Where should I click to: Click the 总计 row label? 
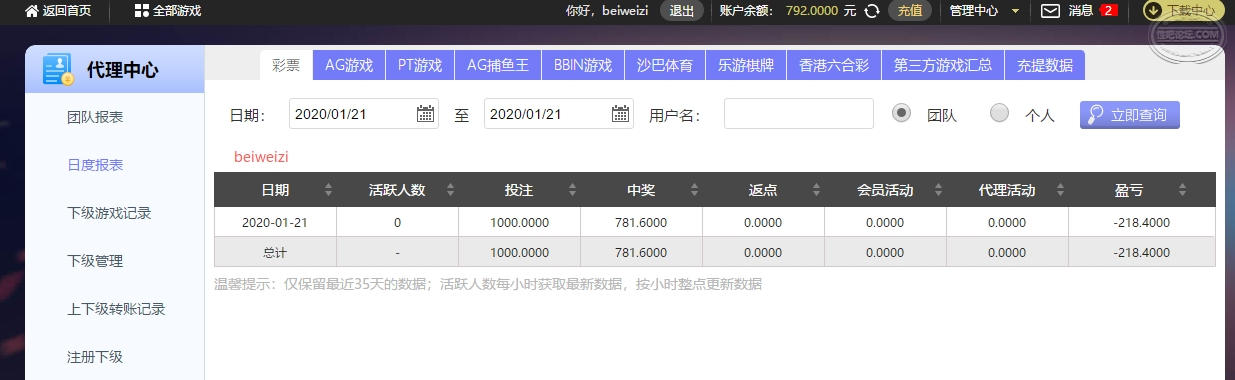(x=275, y=253)
